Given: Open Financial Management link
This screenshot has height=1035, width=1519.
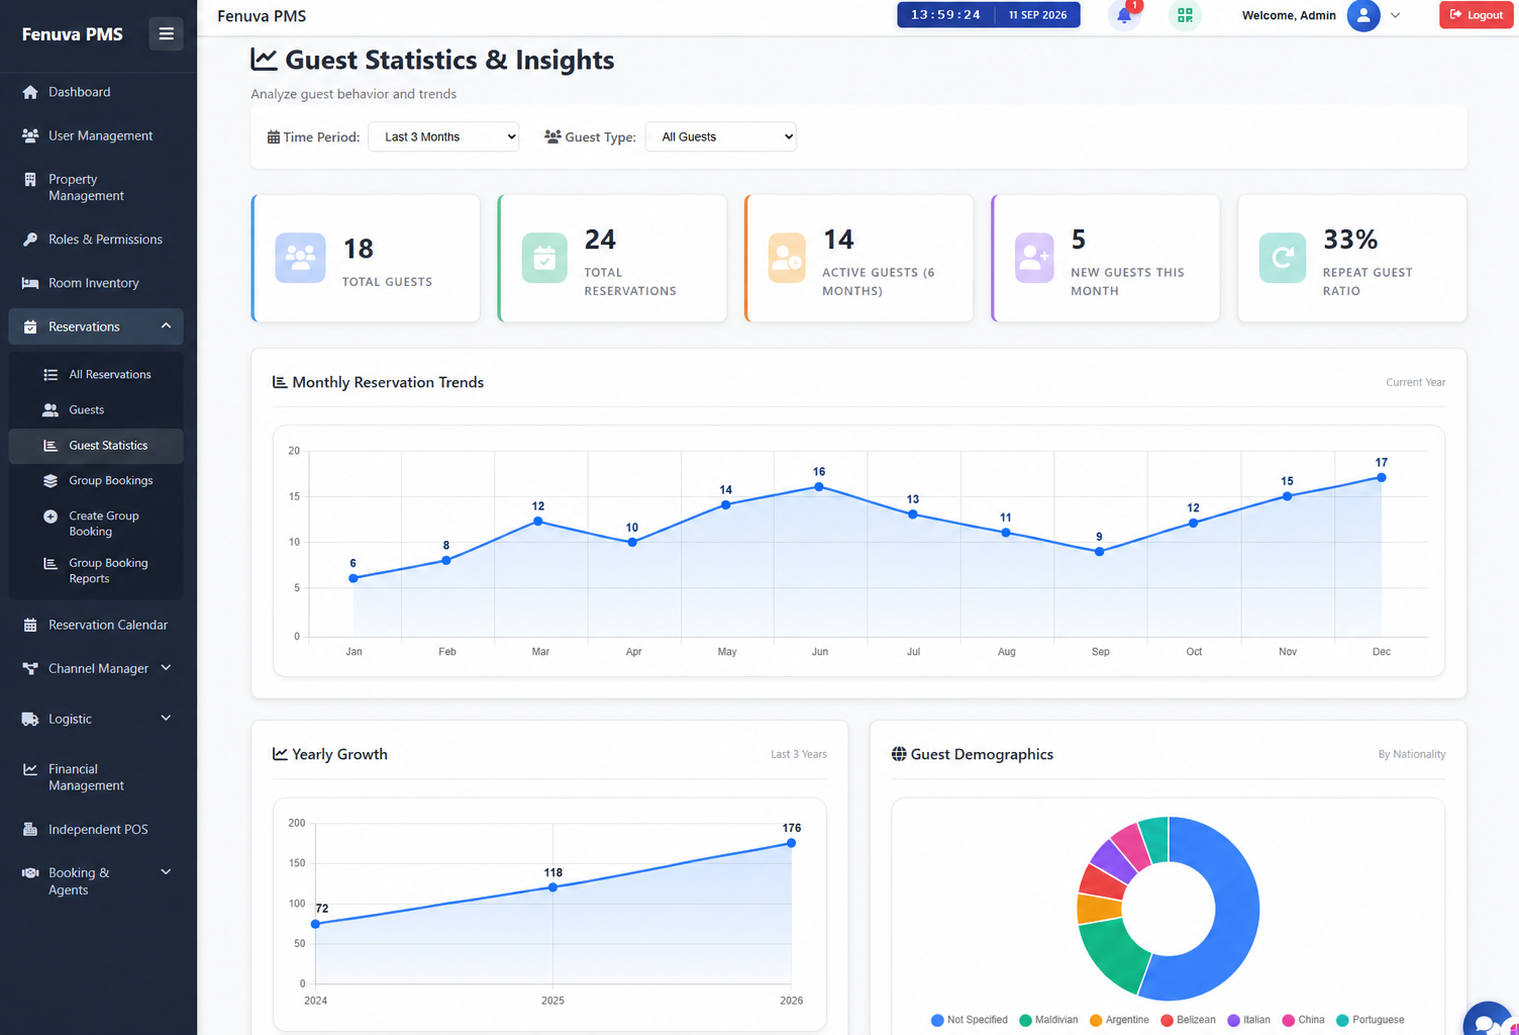Looking at the screenshot, I should pos(96,777).
